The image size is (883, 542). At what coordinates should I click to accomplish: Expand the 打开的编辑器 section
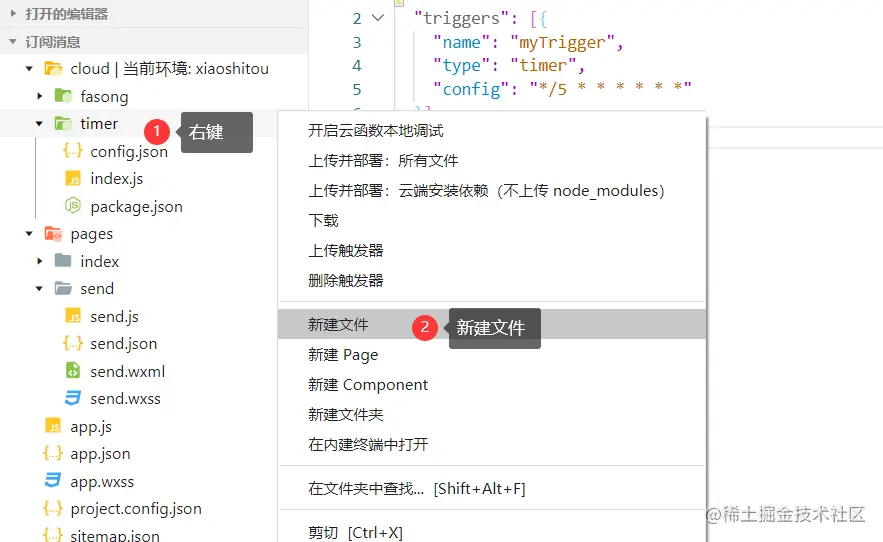click(14, 14)
